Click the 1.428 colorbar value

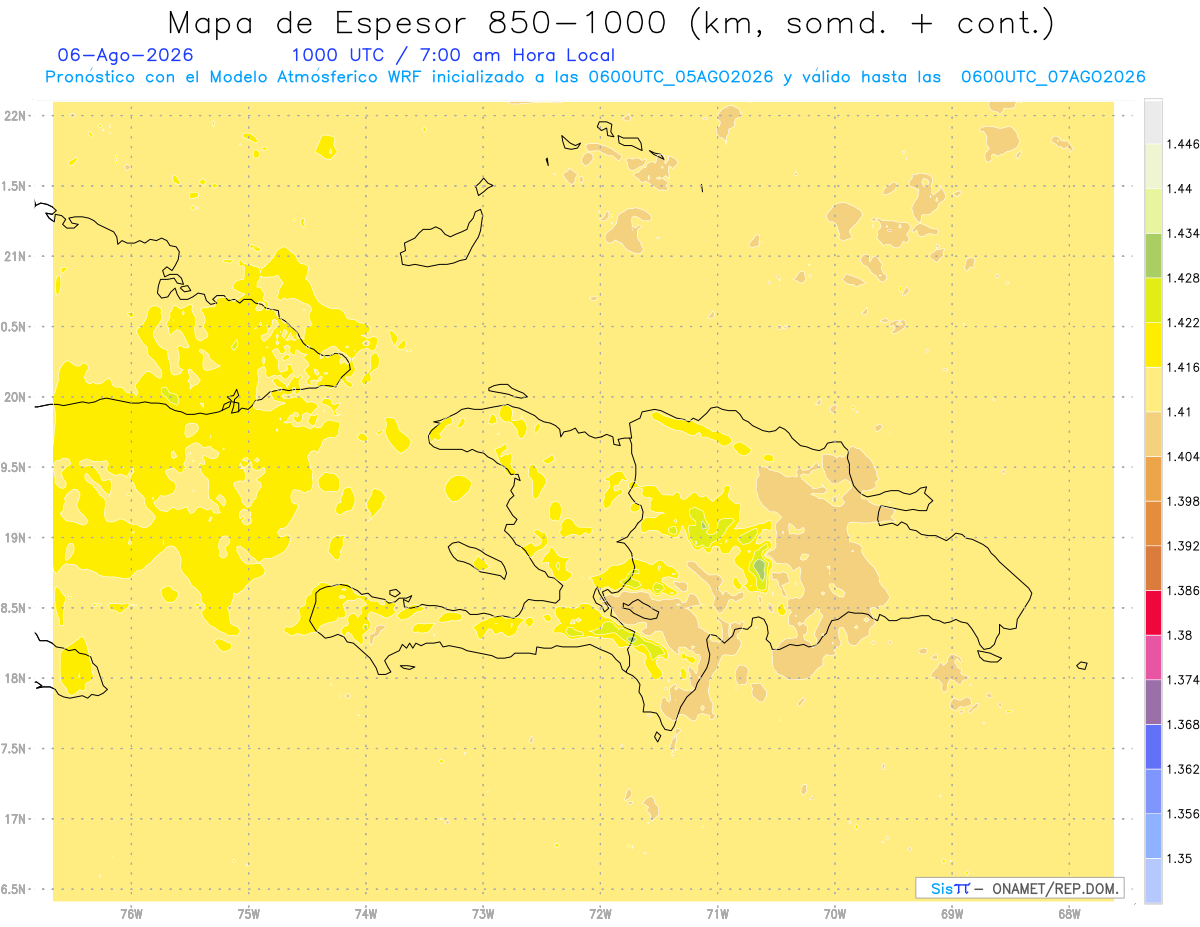(x=1184, y=278)
